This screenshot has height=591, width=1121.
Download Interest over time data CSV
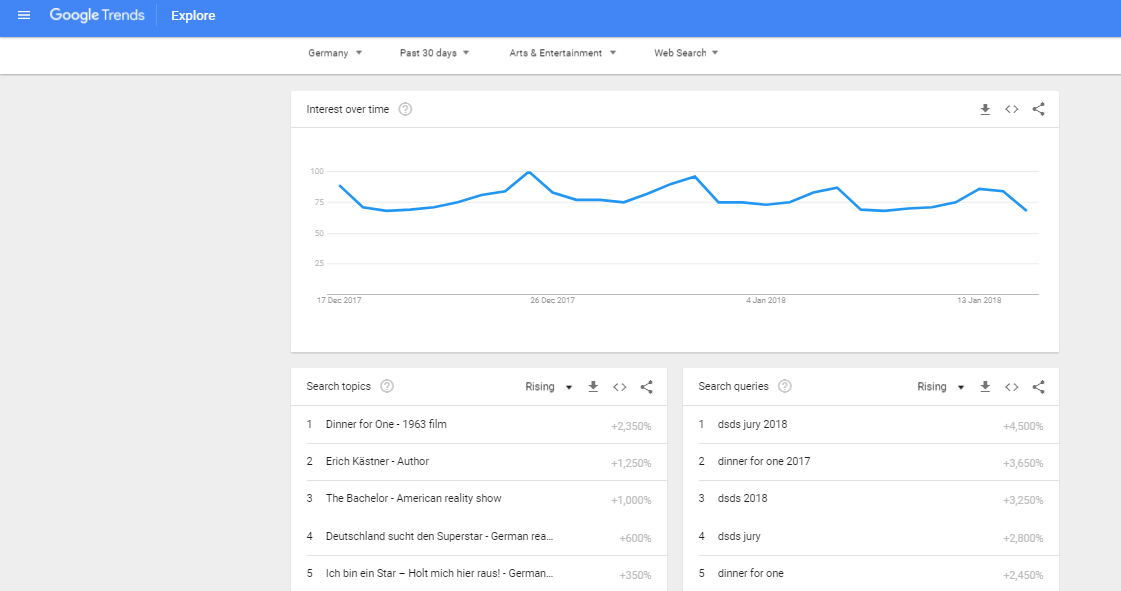click(985, 109)
